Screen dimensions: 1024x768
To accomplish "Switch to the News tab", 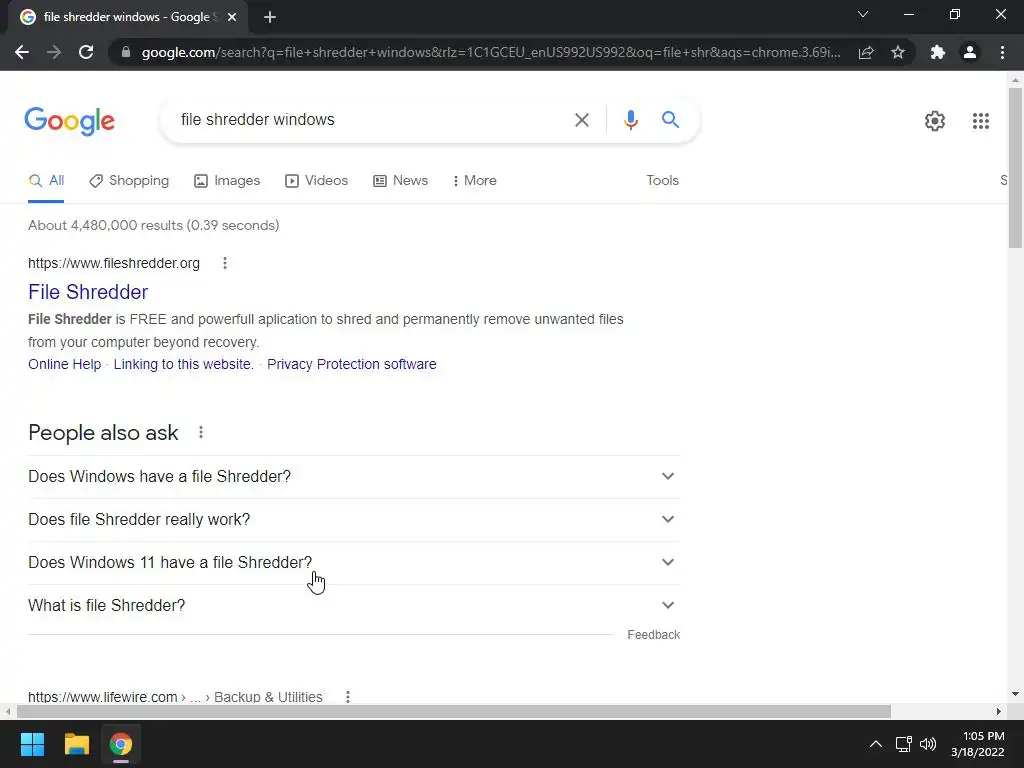I will pos(400,181).
